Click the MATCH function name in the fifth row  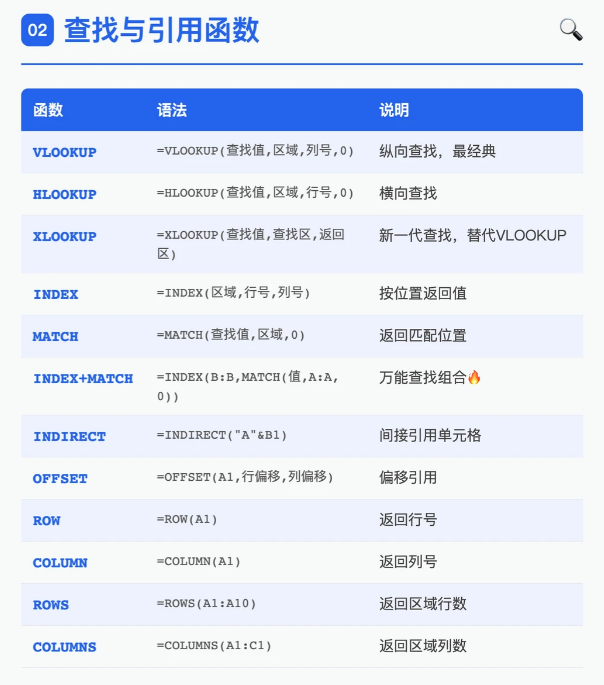[x=55, y=336]
